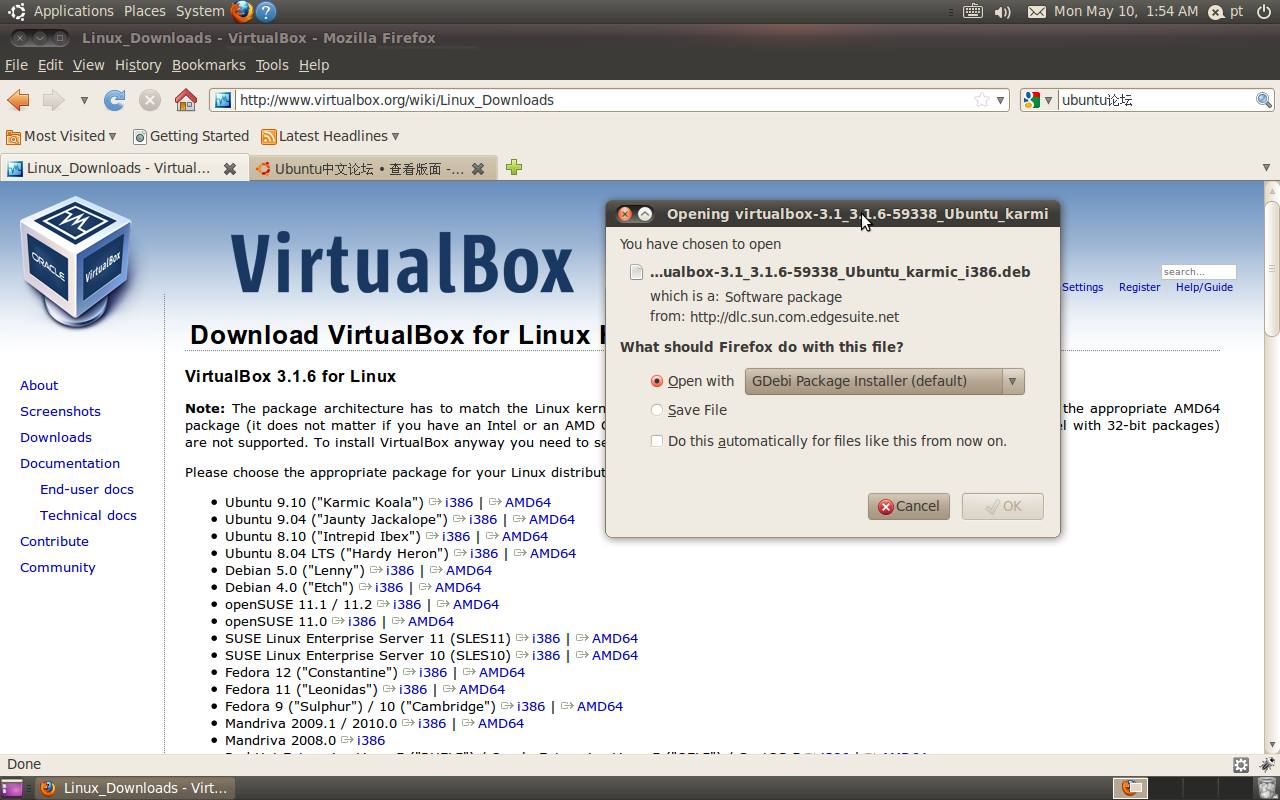
Task: Click the stop loading icon
Action: (x=150, y=100)
